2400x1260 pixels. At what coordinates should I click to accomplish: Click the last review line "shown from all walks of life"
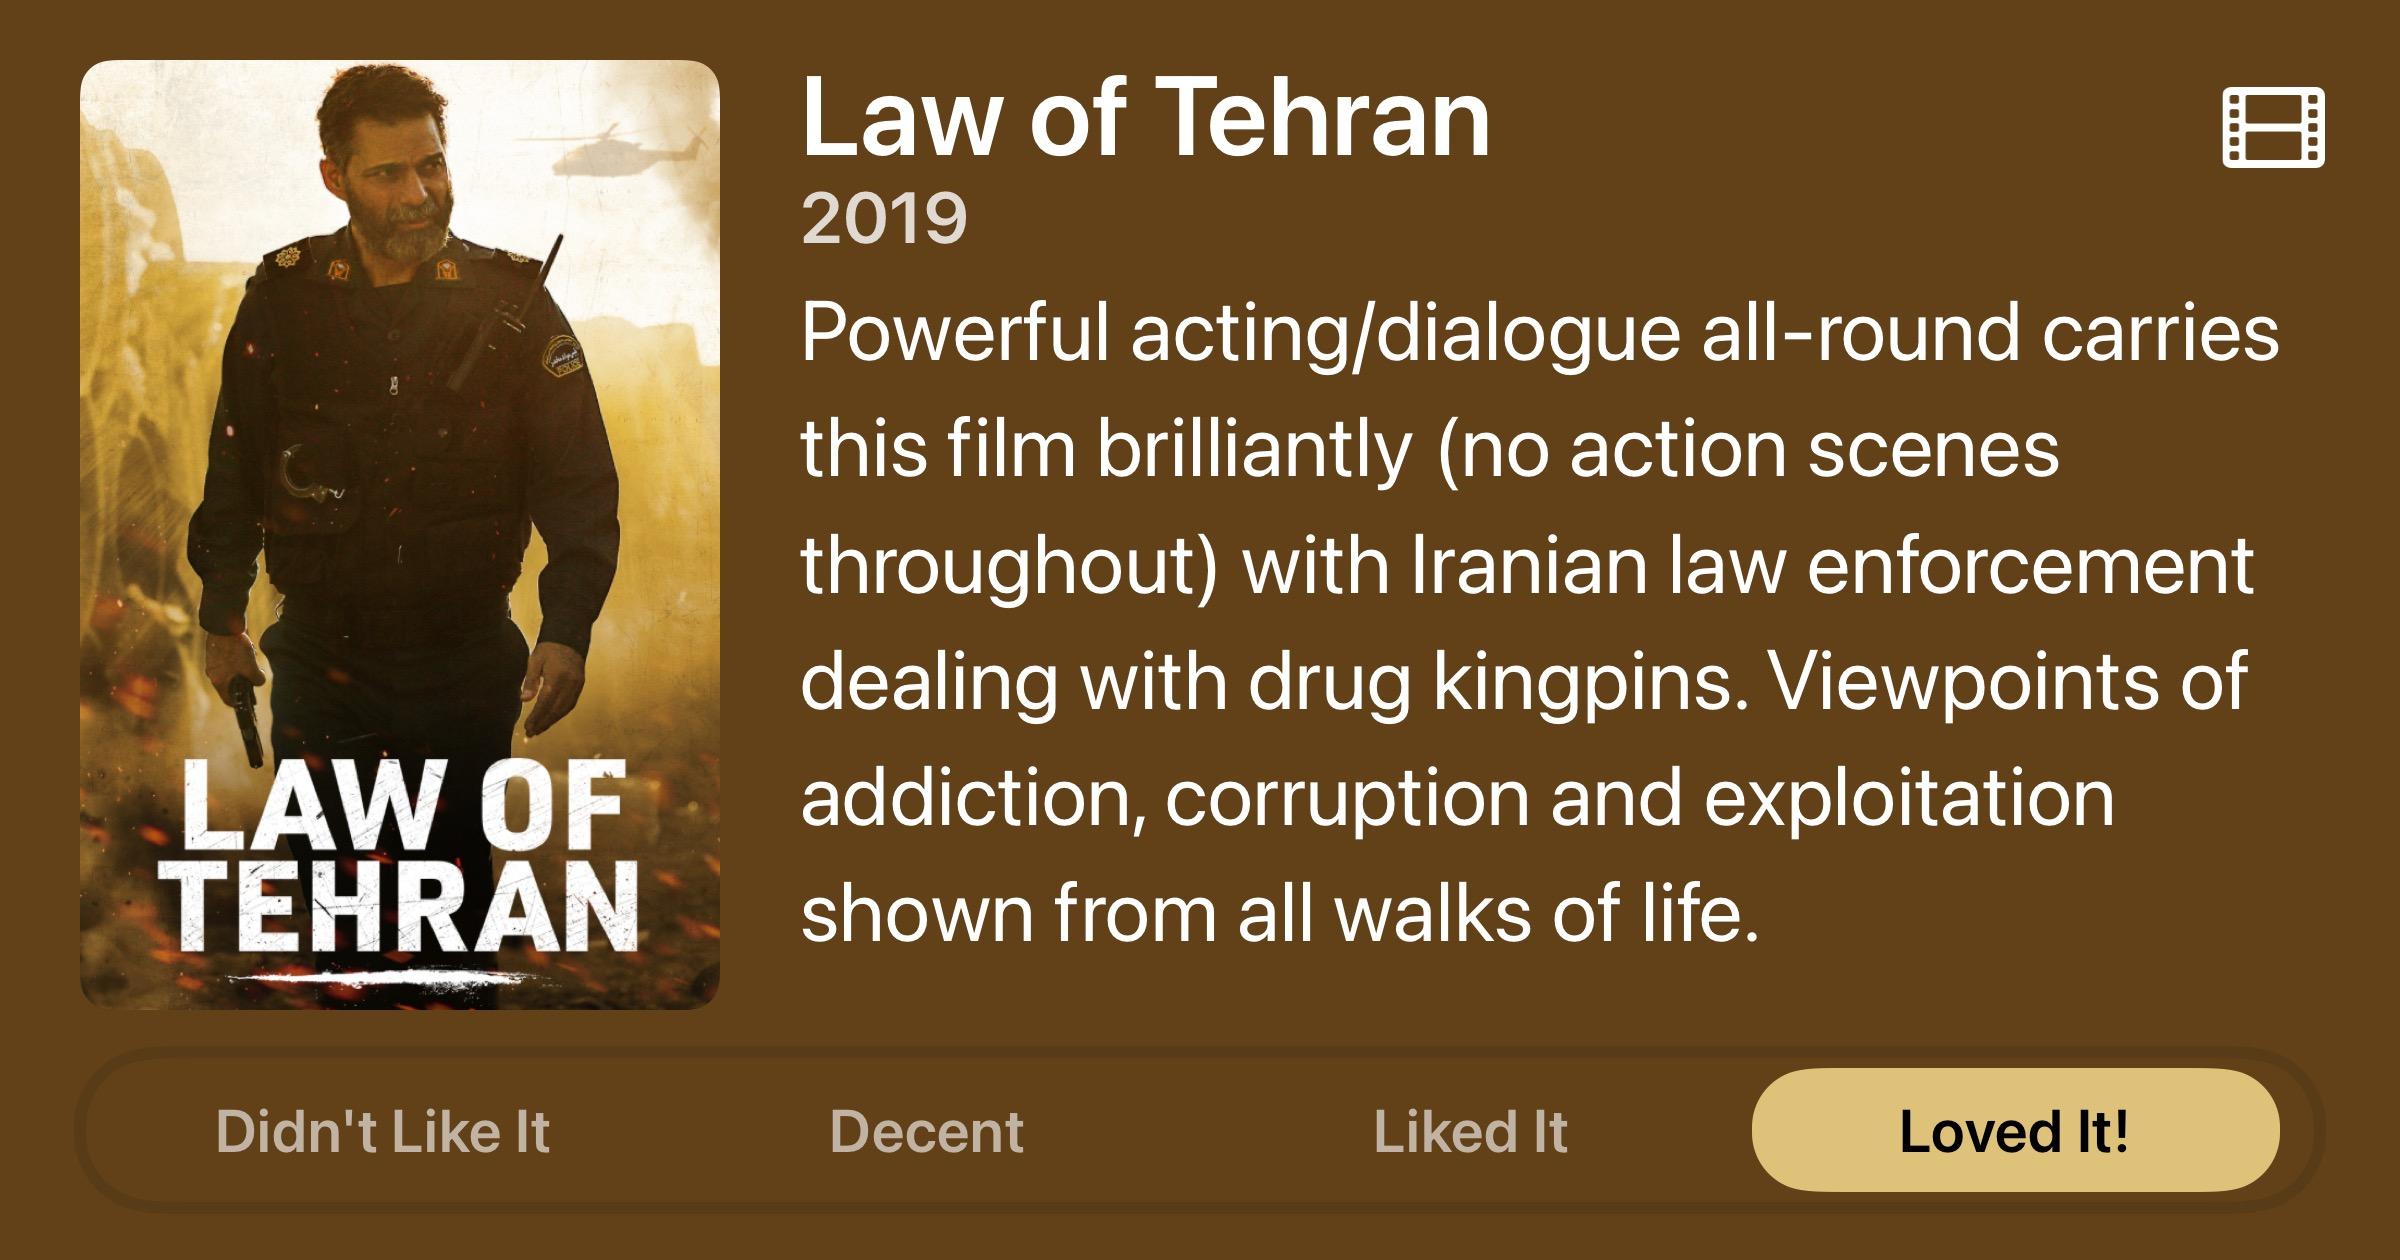tap(1278, 914)
